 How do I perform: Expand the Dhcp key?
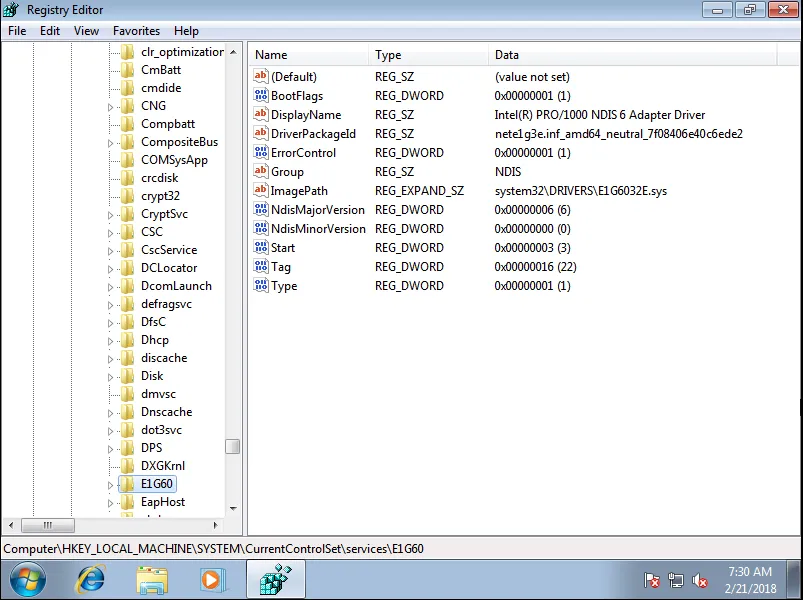[110, 341]
